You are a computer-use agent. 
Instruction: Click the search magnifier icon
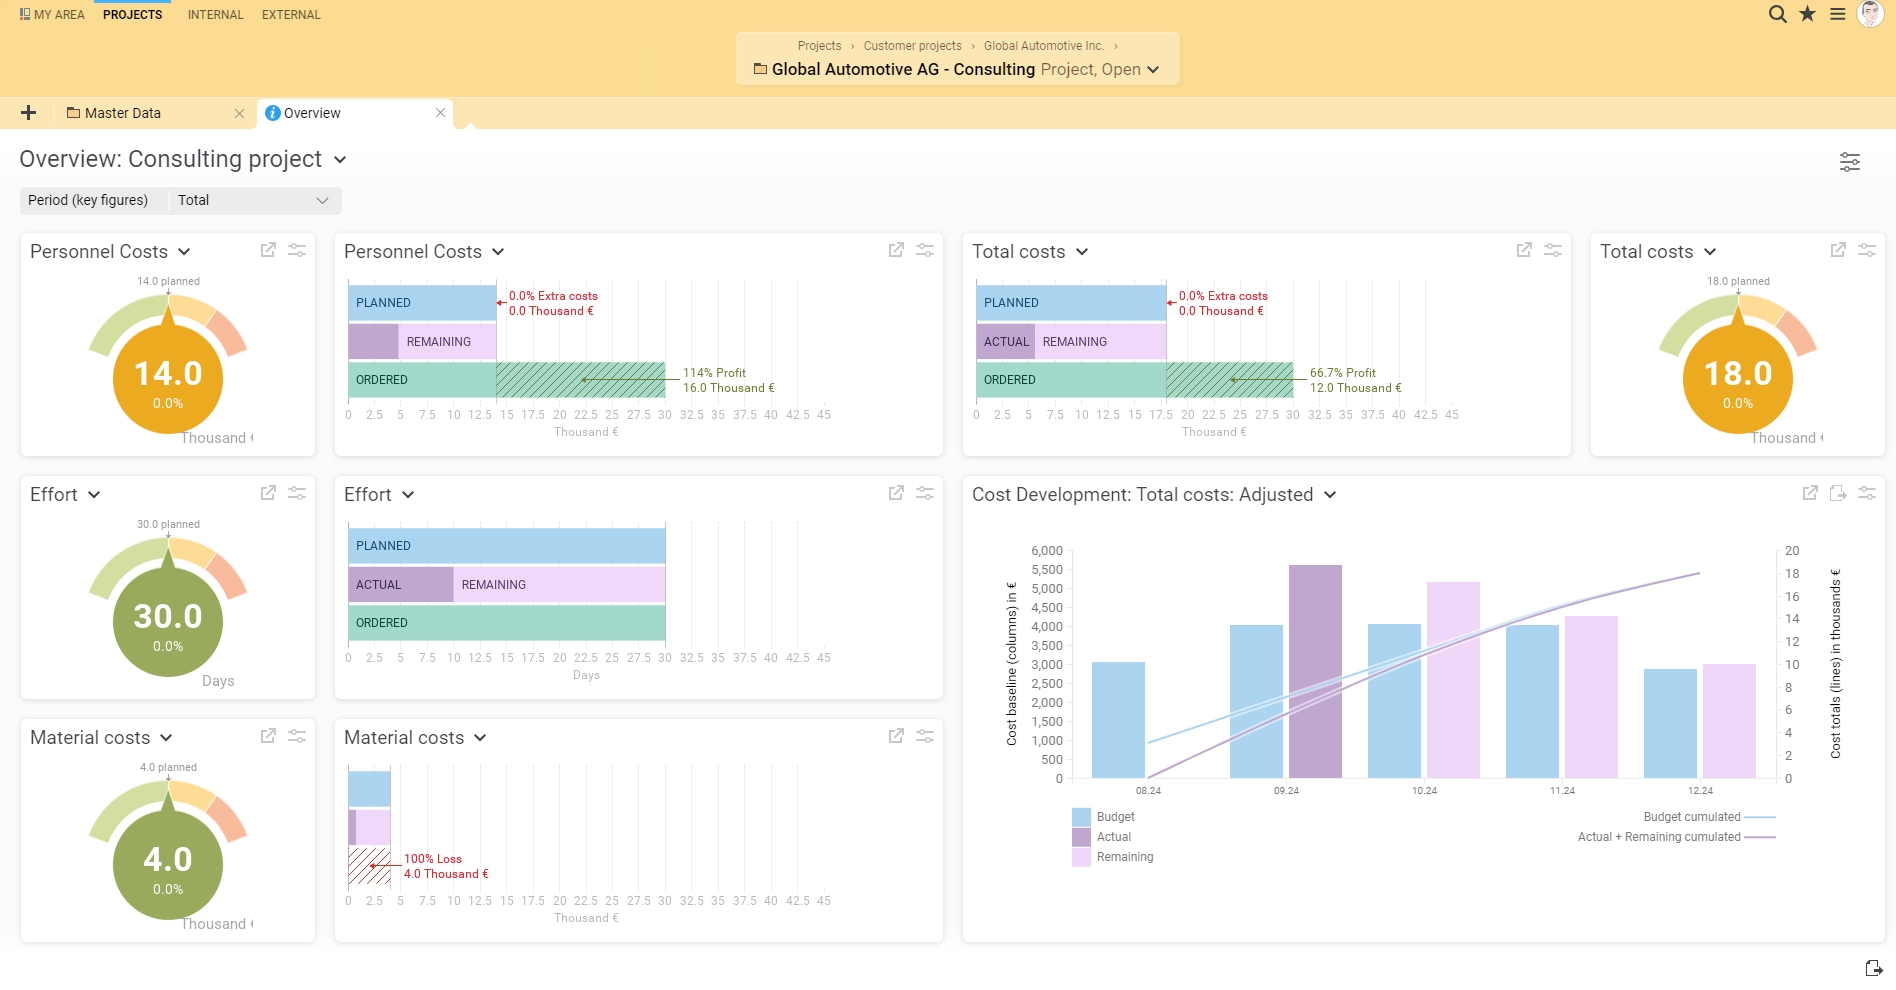(x=1777, y=14)
